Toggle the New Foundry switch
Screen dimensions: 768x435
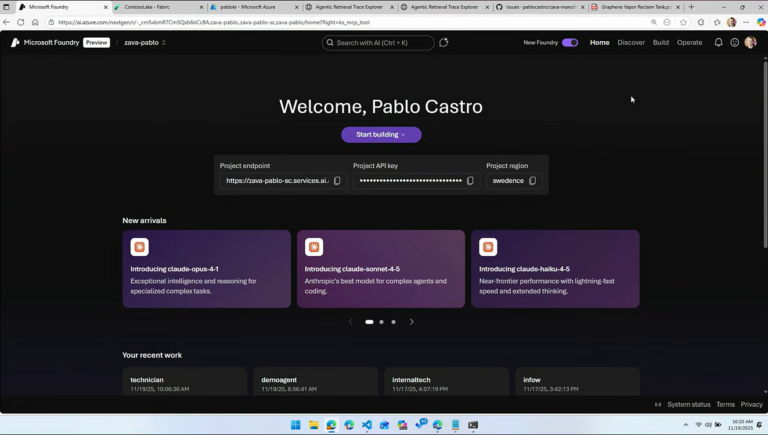[x=570, y=43]
